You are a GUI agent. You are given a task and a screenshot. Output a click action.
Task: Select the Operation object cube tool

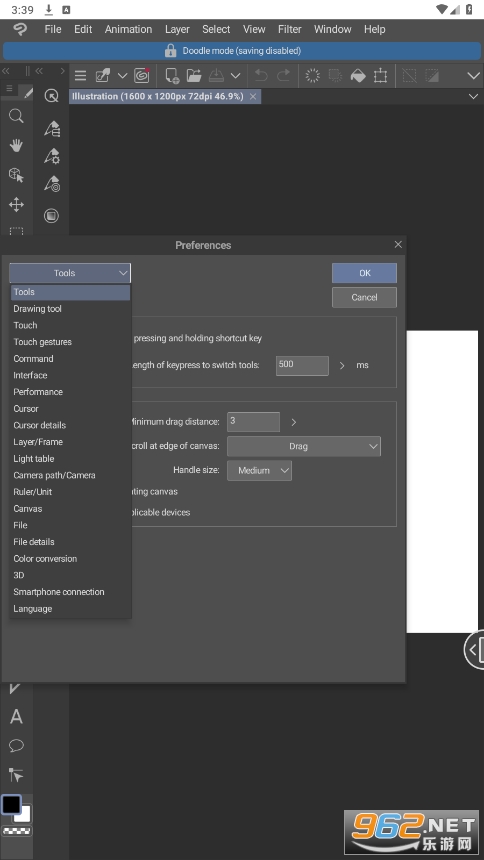16,175
